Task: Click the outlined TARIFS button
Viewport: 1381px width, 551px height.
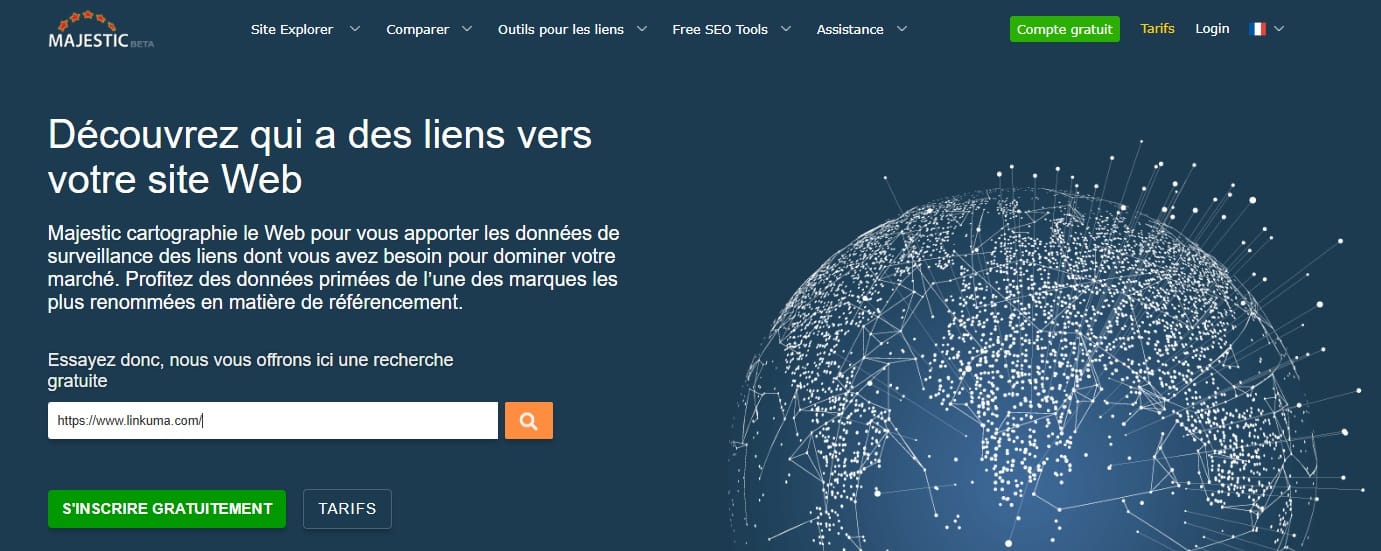Action: coord(347,508)
